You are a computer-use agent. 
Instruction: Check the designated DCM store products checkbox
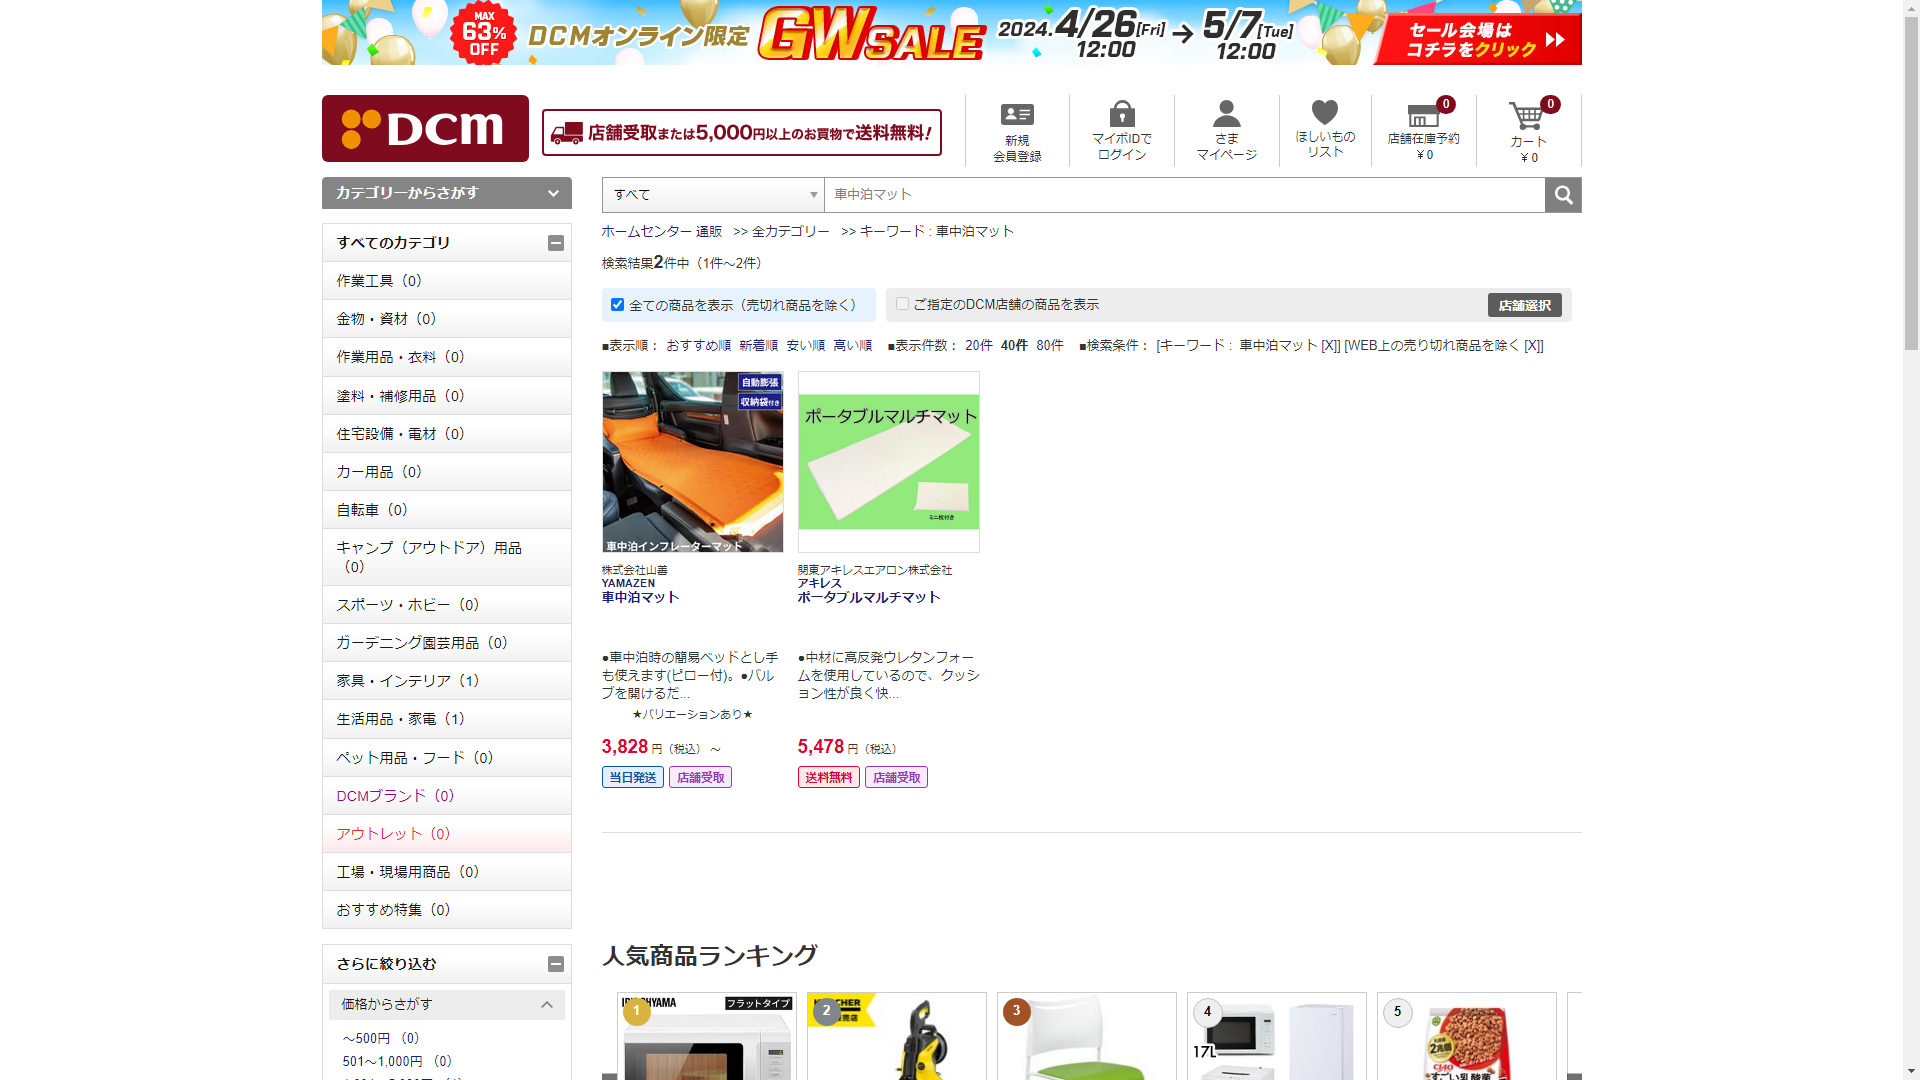(902, 304)
